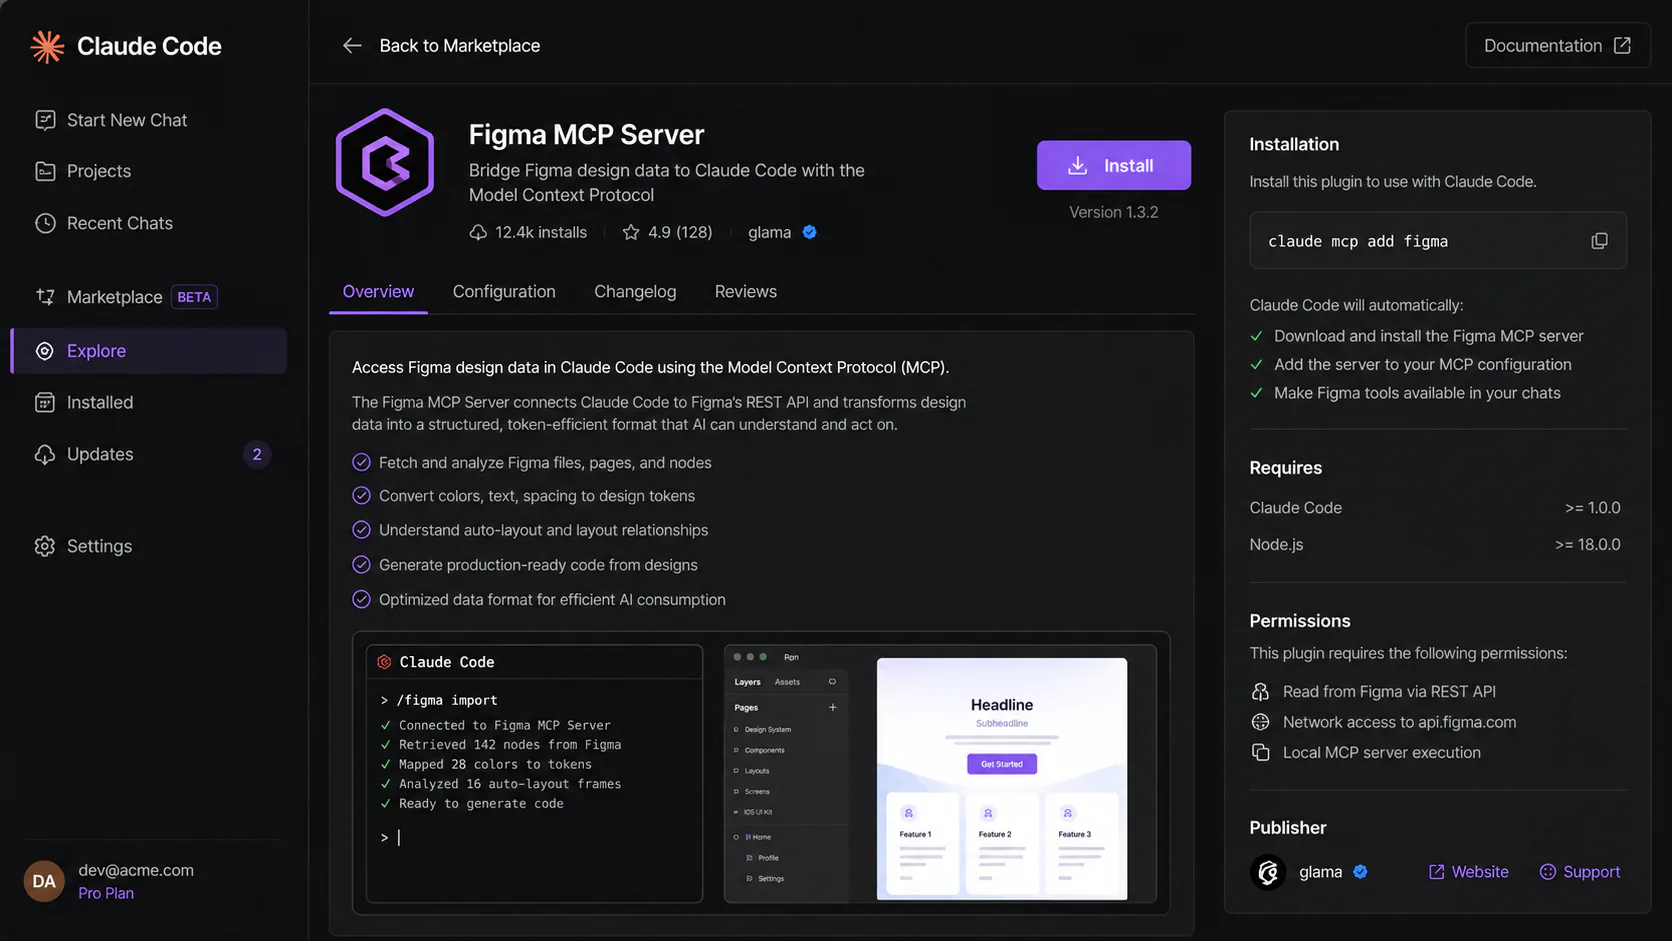Click the Read from Figma permission icon

tap(1260, 692)
